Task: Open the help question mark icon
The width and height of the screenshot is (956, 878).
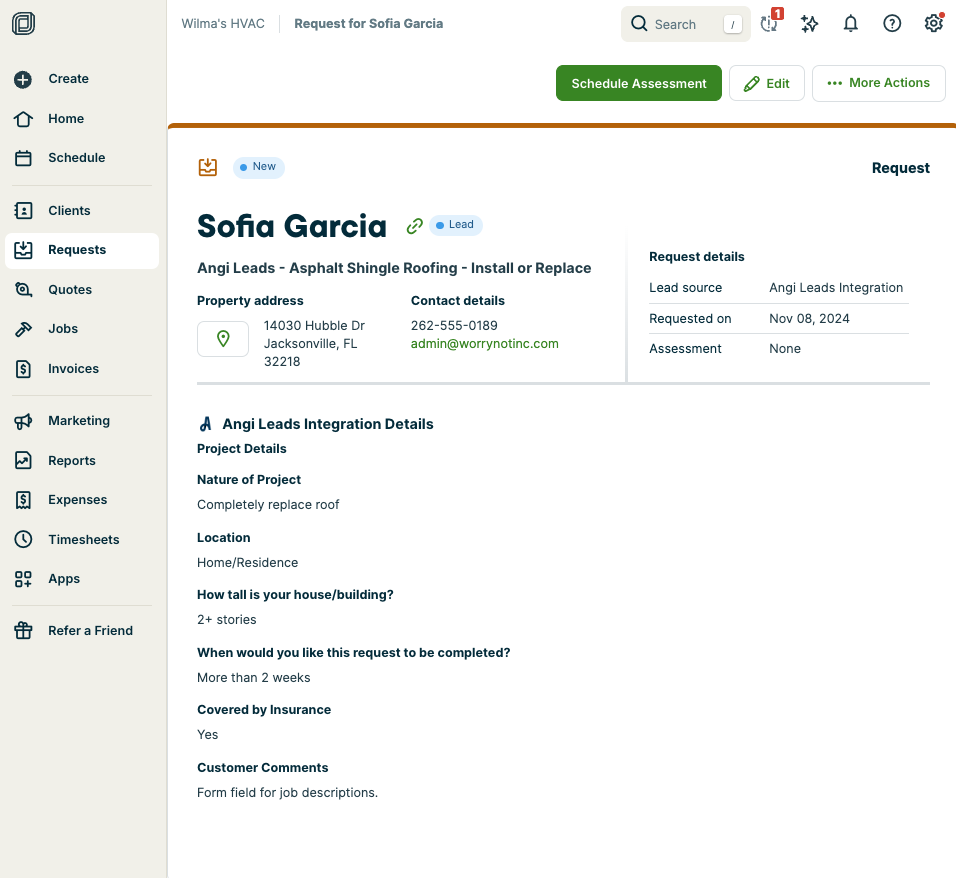Action: (892, 24)
